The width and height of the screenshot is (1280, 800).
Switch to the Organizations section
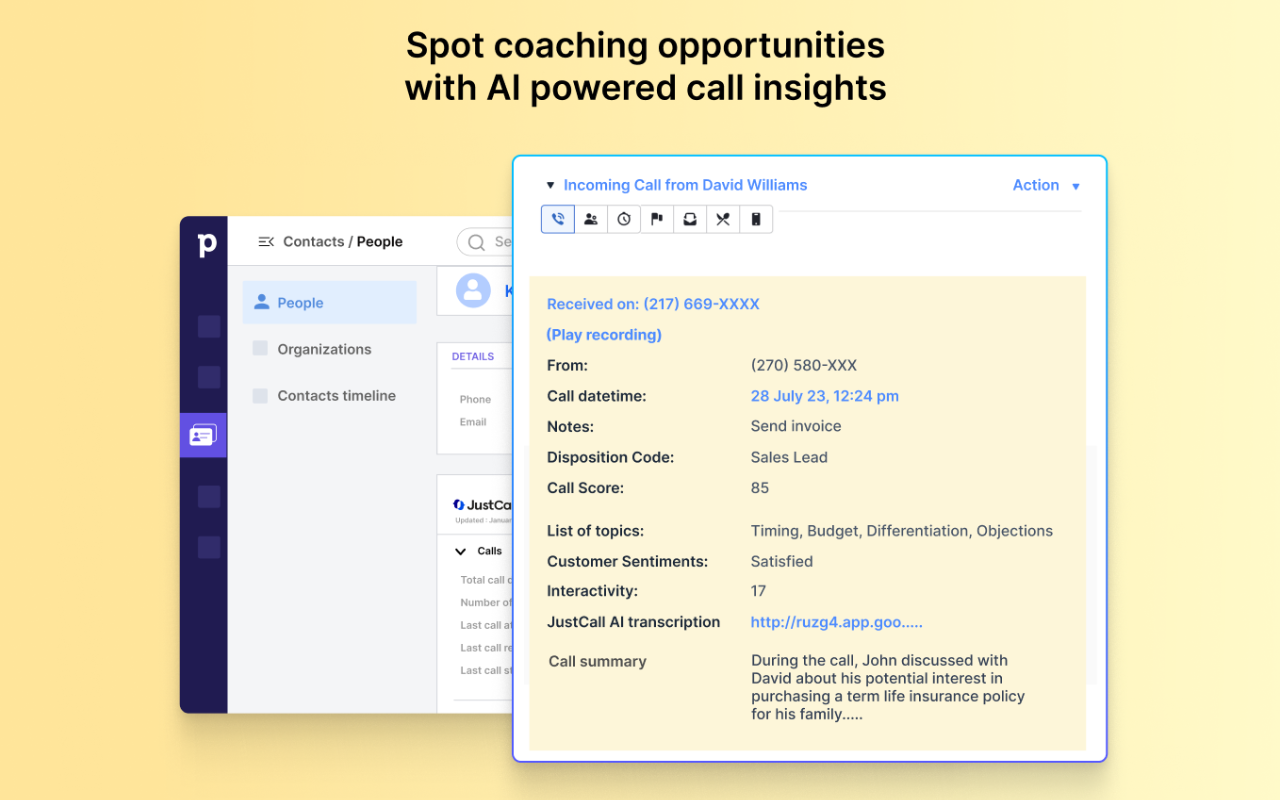point(323,349)
